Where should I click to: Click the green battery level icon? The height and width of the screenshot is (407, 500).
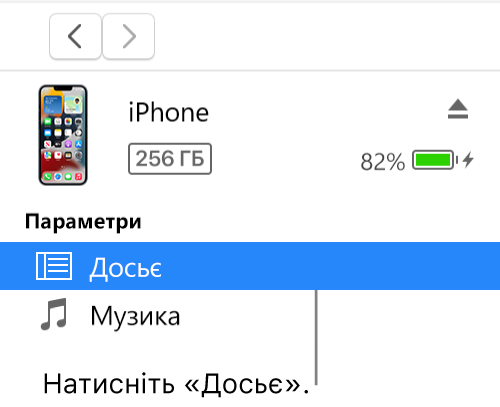433,160
